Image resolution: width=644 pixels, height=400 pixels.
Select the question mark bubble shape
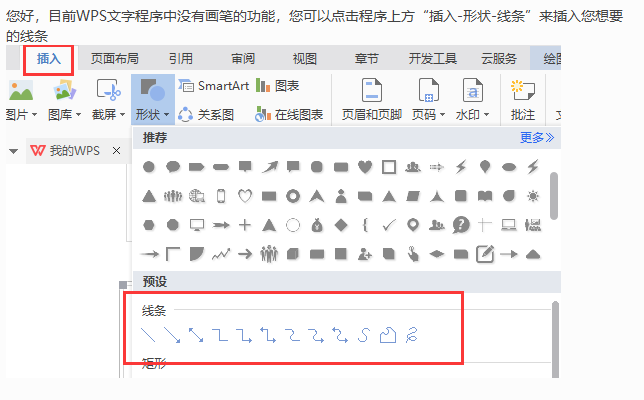[x=461, y=225]
